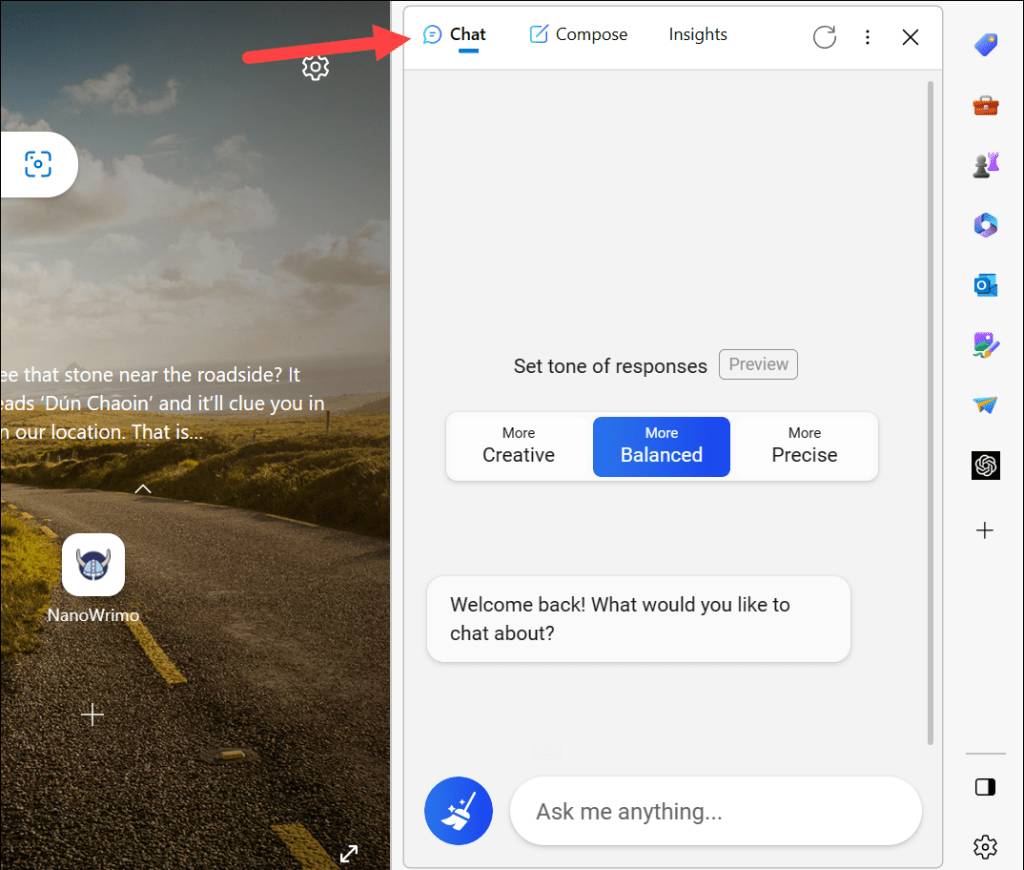
Task: Open the Shopping tag sidebar icon
Action: [x=985, y=45]
